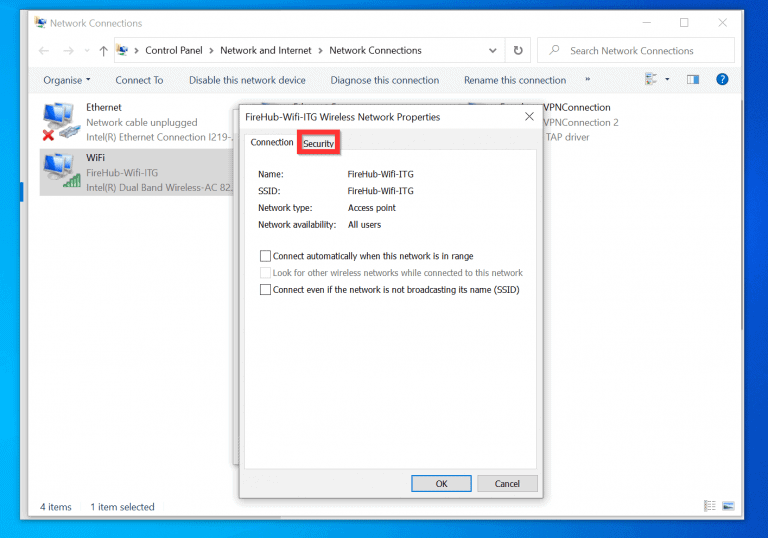
Task: Go forward in Network Connections window
Action: coord(68,50)
